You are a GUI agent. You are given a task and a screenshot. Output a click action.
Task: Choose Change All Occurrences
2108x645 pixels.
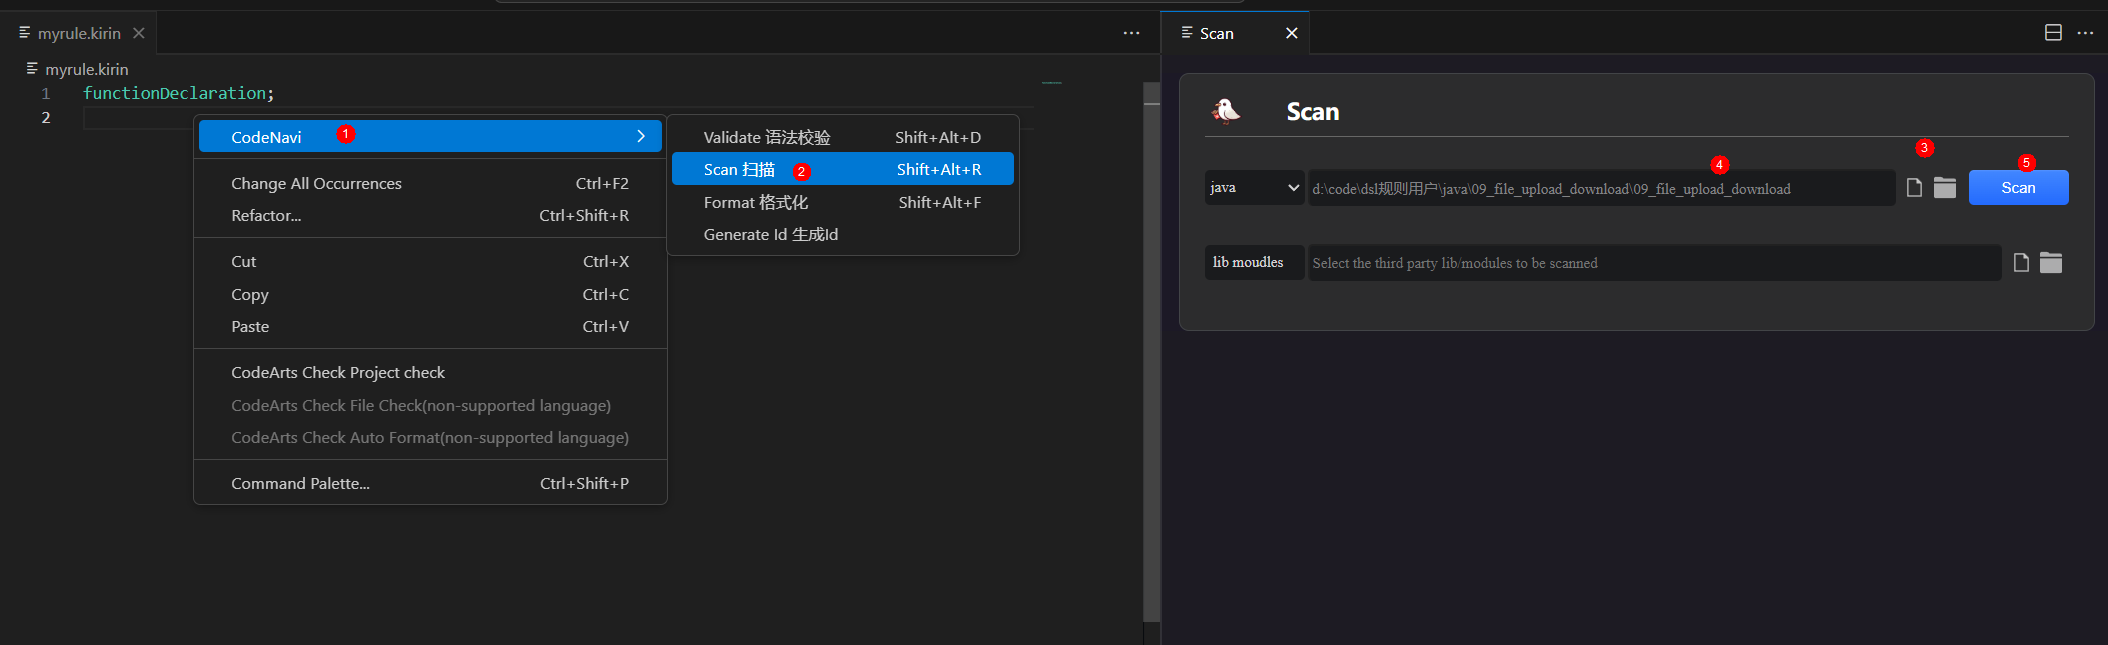(430, 183)
